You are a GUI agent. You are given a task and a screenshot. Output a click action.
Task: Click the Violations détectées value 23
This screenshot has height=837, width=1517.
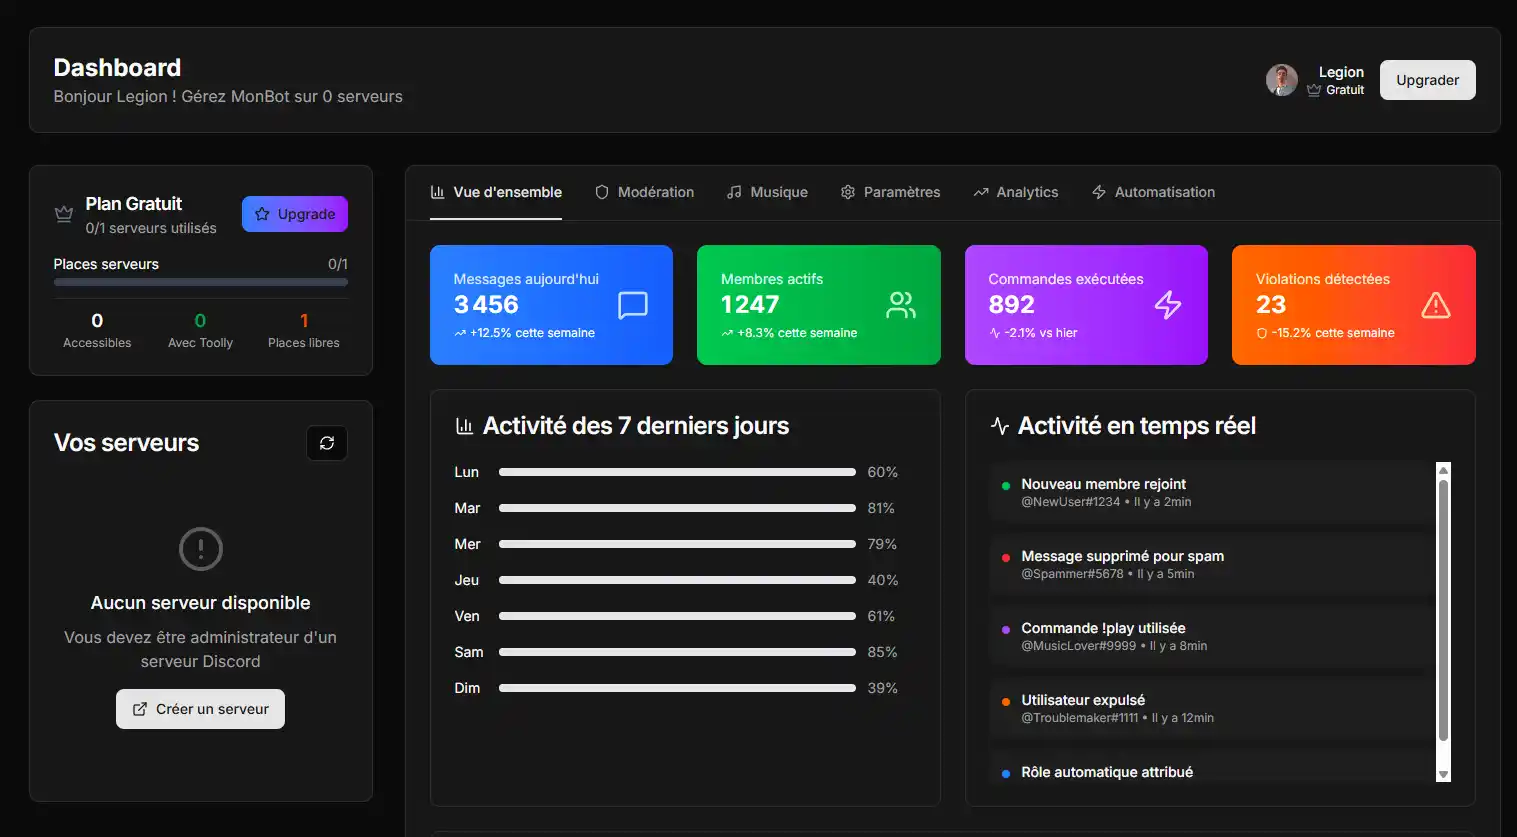pyautogui.click(x=1271, y=305)
